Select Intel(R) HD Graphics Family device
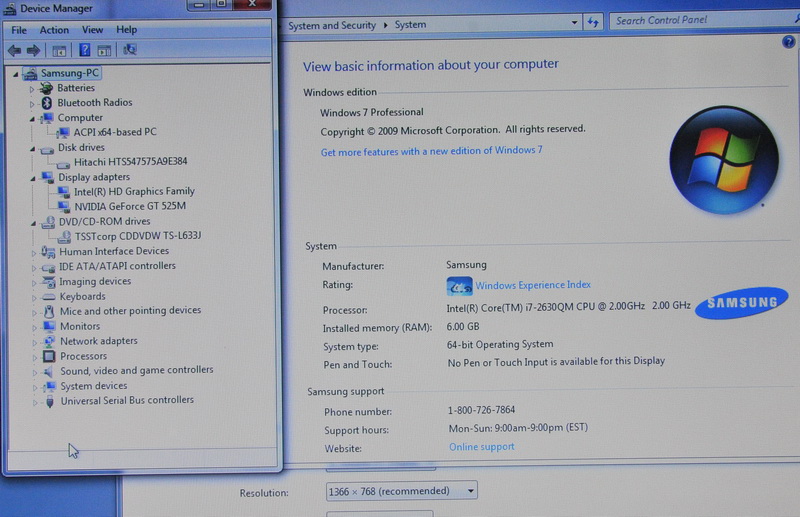The width and height of the screenshot is (800, 517). tap(134, 191)
